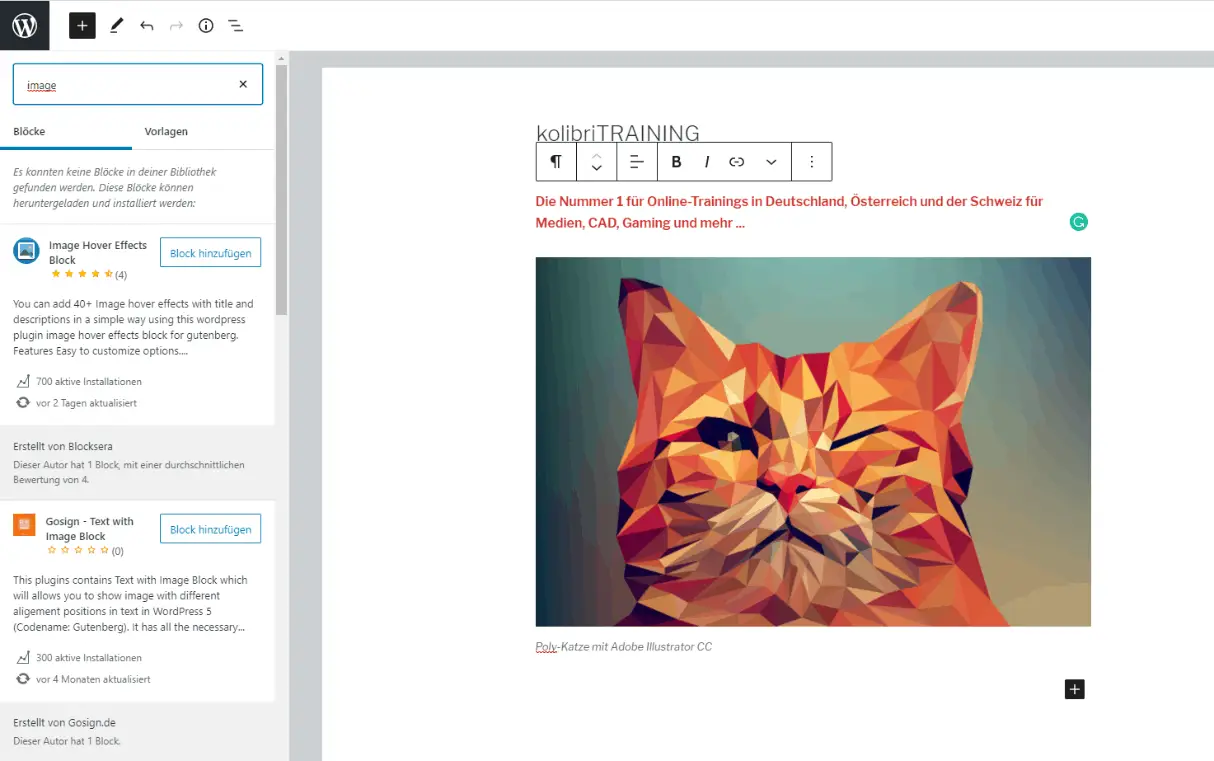Click the Image Hover Effects Block icon
Image resolution: width=1214 pixels, height=761 pixels.
click(26, 251)
